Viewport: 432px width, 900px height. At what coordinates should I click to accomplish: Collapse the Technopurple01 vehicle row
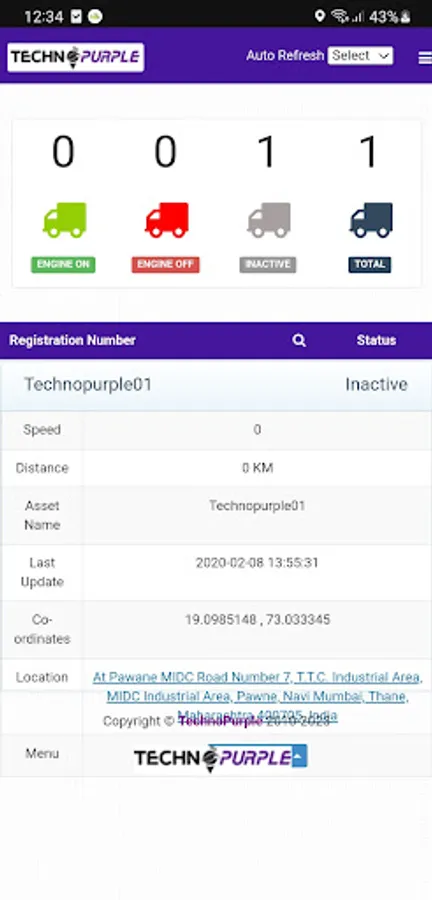pyautogui.click(x=216, y=385)
